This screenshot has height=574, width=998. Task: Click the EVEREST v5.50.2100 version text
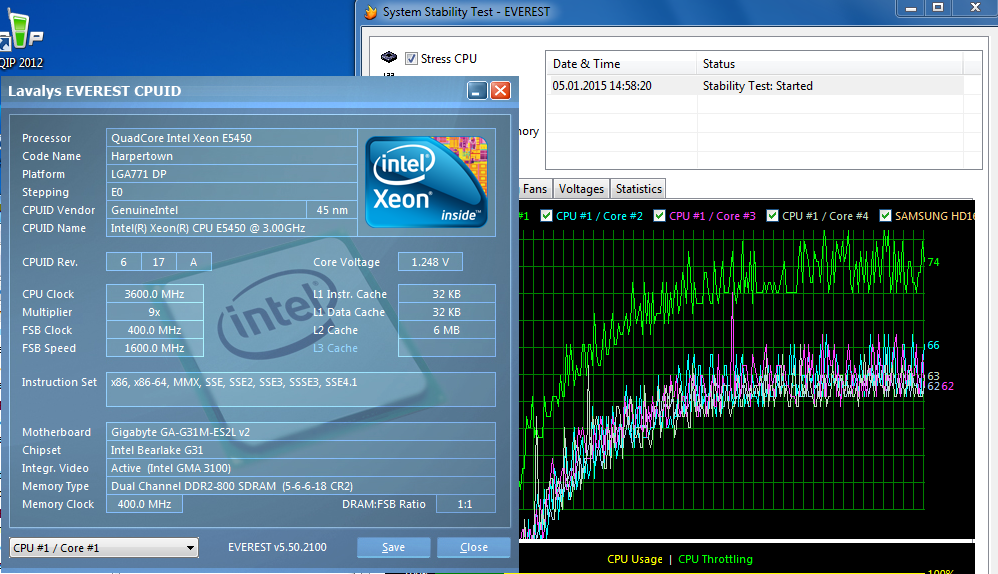coord(278,547)
